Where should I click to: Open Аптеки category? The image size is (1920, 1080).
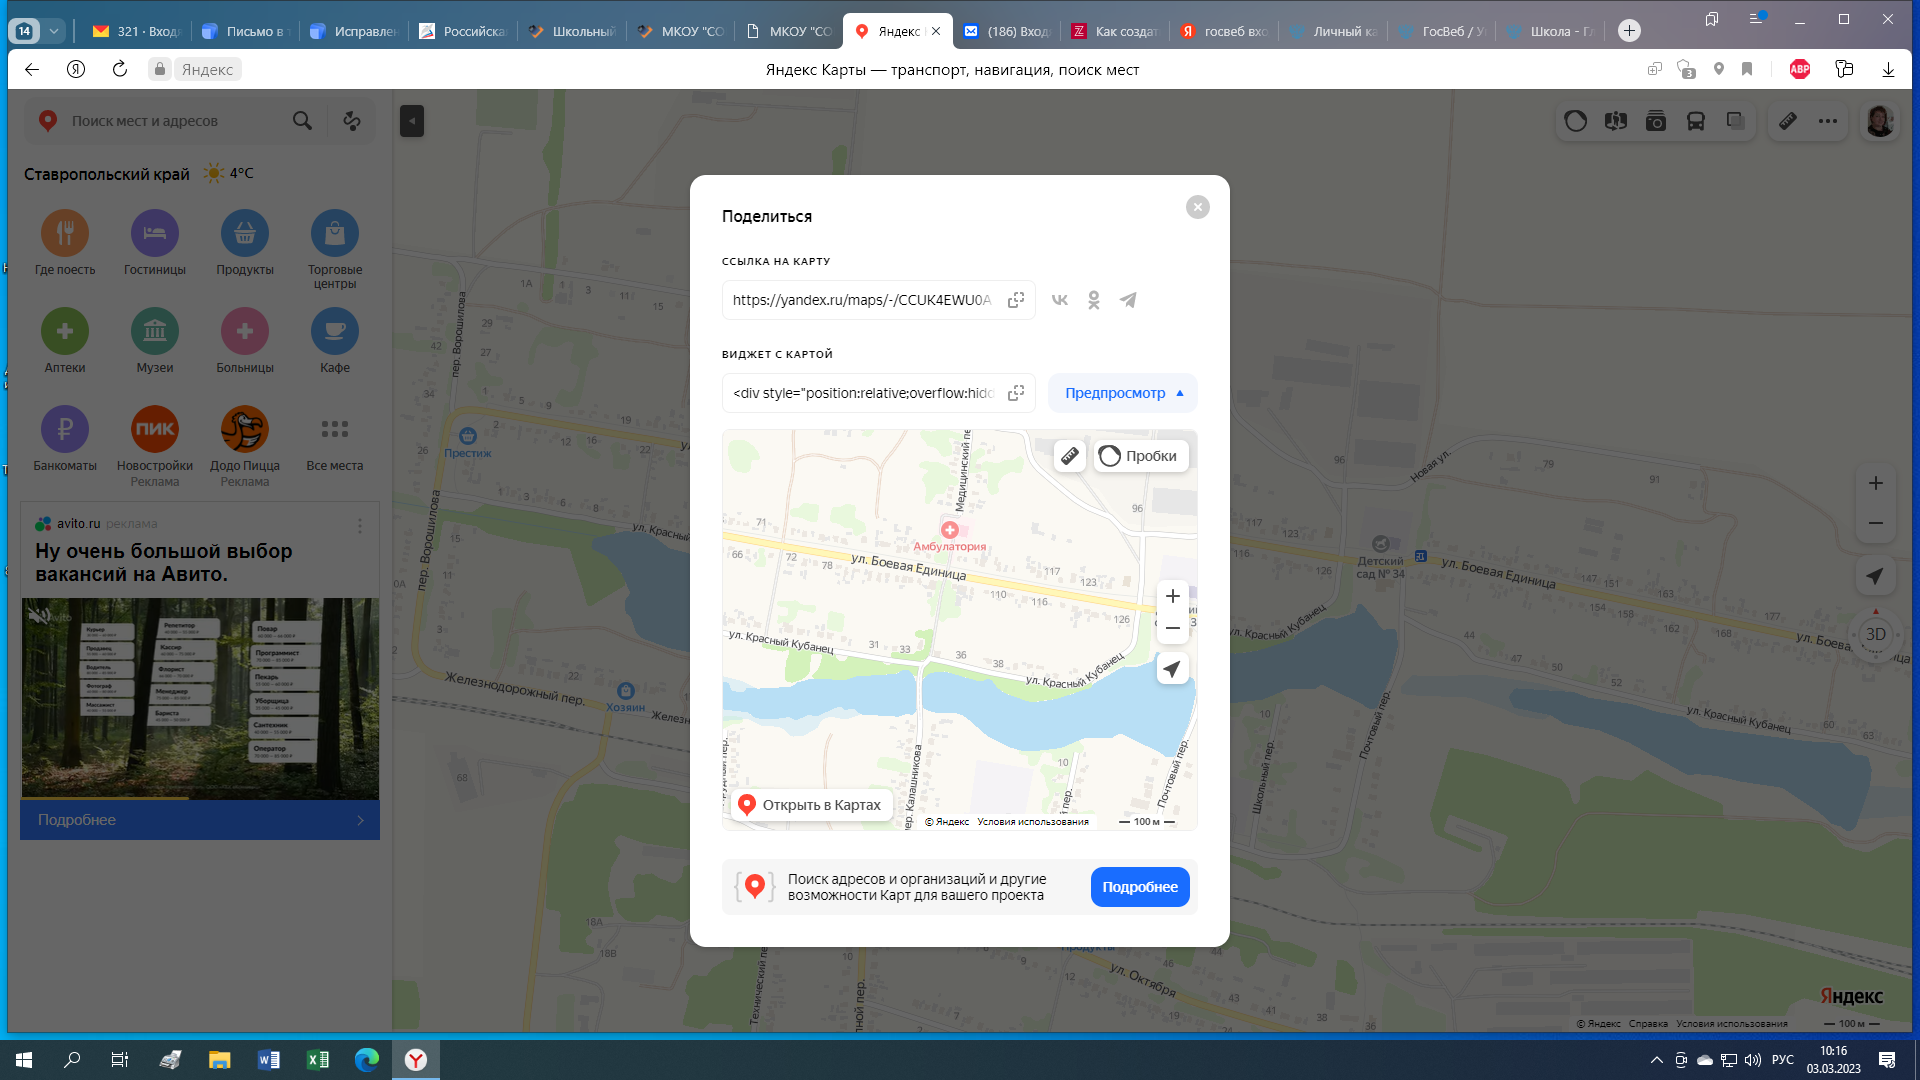pos(65,341)
